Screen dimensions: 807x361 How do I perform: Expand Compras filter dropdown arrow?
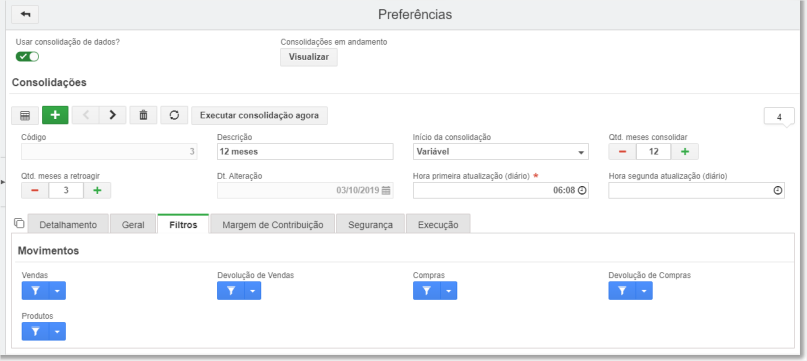coord(448,291)
